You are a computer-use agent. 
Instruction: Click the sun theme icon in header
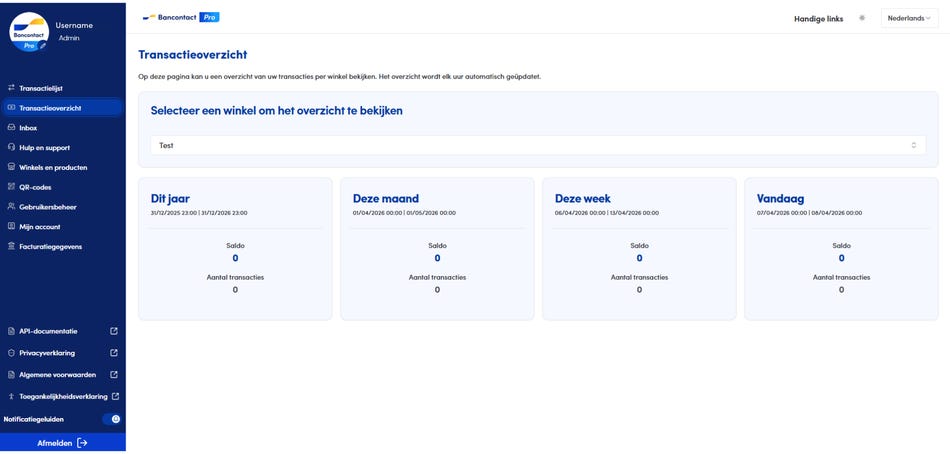coord(862,18)
